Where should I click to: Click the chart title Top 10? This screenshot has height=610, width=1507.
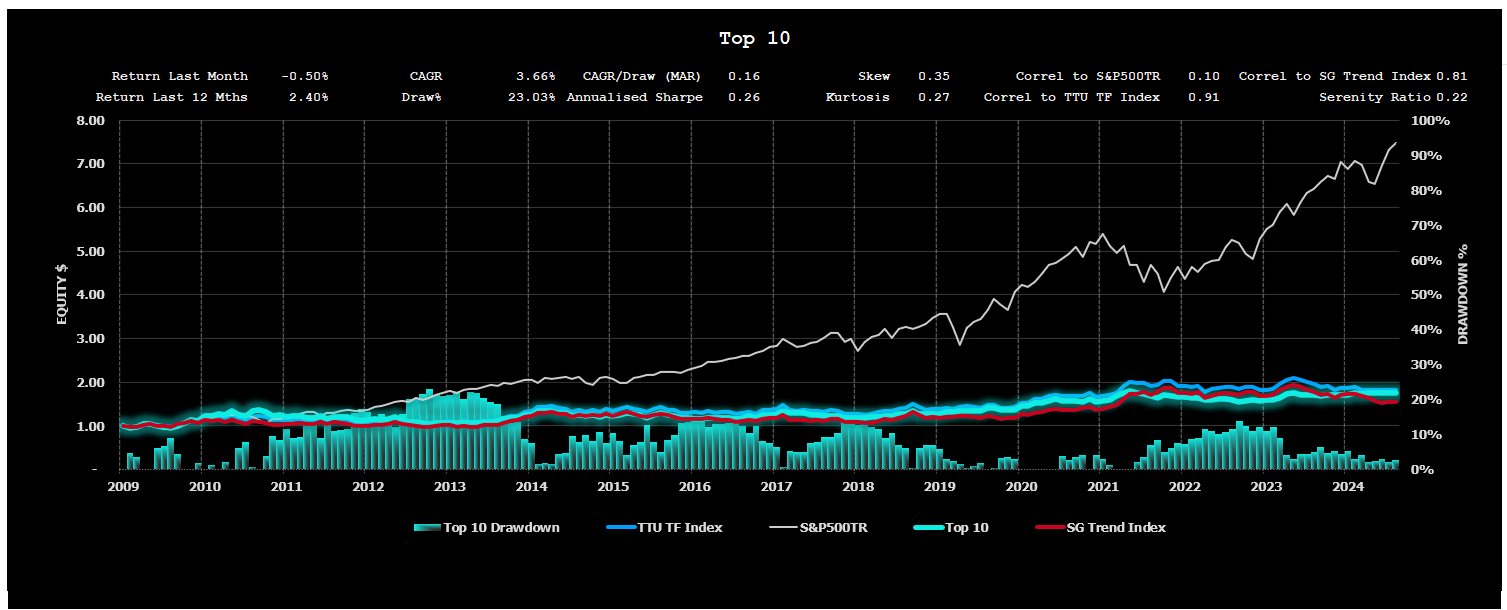click(x=754, y=39)
